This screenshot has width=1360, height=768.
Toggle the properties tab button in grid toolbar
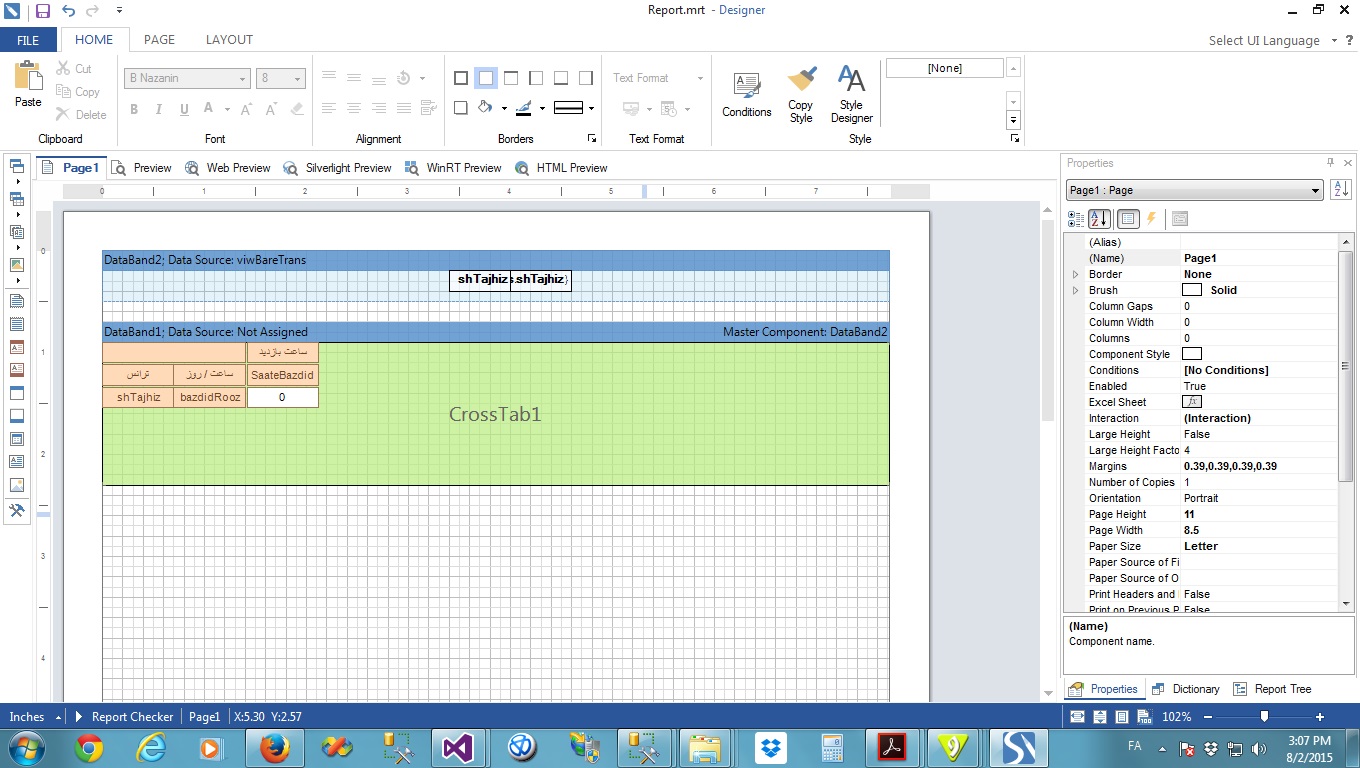click(x=1128, y=218)
